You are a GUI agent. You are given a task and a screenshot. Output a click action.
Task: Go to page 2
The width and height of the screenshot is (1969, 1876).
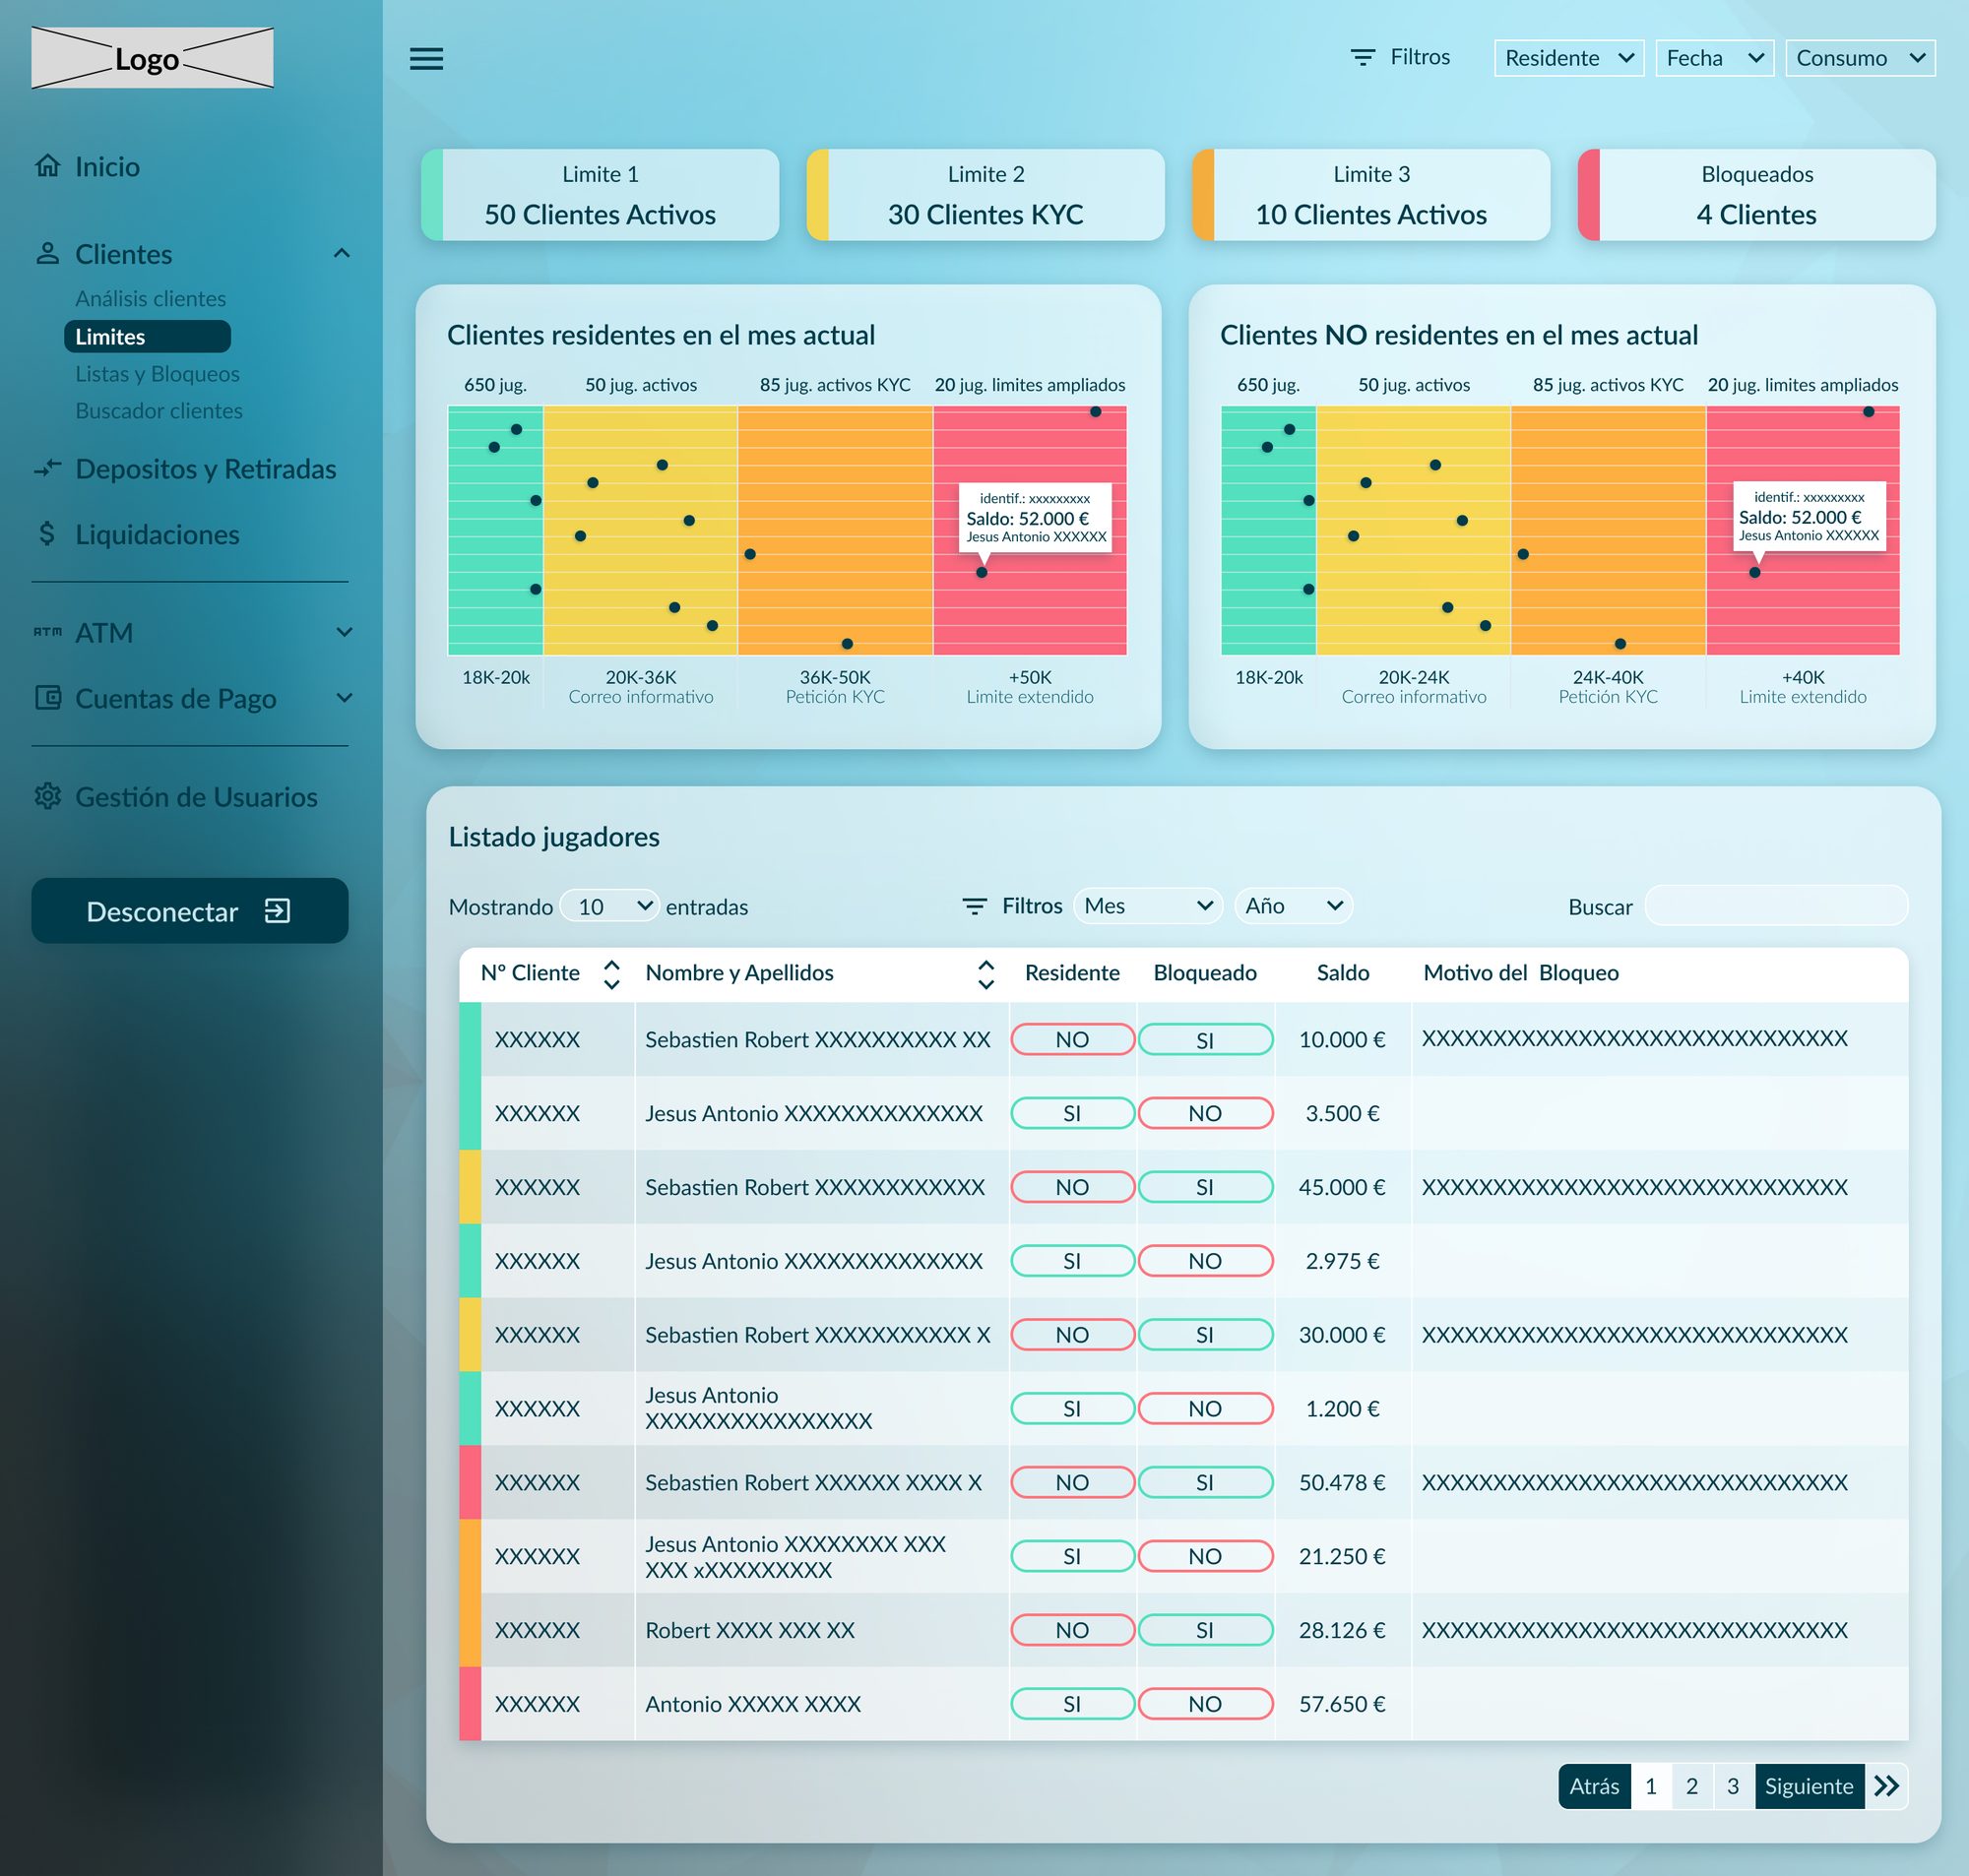tap(1692, 1786)
